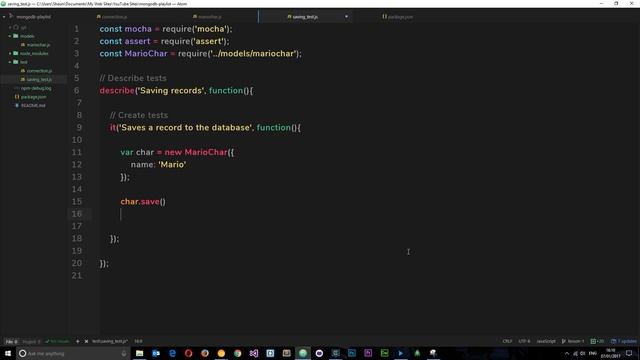The width and height of the screenshot is (640, 360).
Task: Click the test folder icon
Action: coord(16,62)
